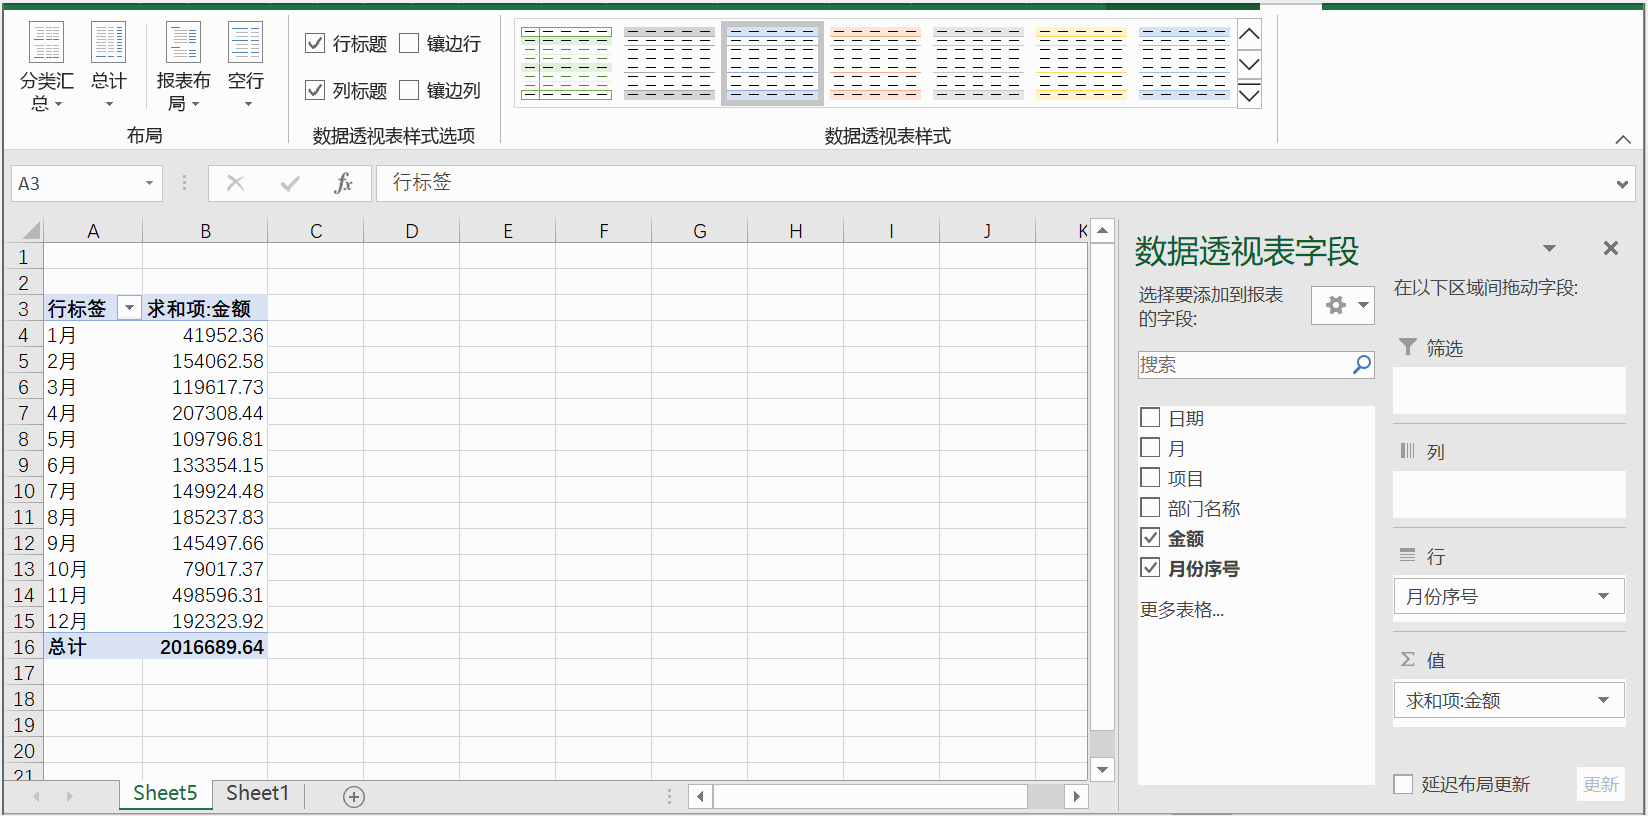Select the cell with 41952.36
The height and width of the screenshot is (816, 1648).
coord(205,335)
